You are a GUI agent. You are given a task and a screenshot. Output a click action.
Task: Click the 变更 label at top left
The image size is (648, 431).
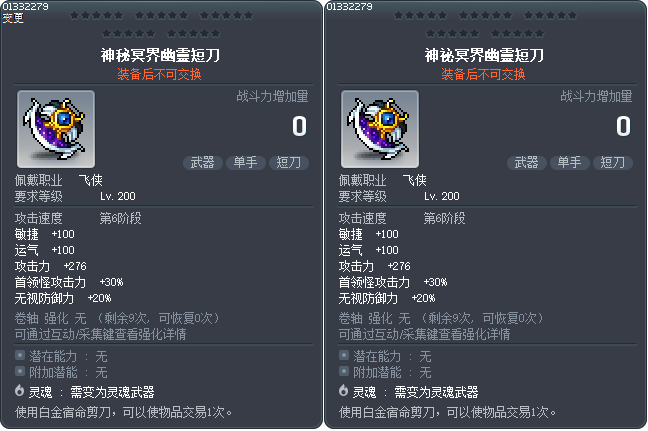(x=13, y=18)
